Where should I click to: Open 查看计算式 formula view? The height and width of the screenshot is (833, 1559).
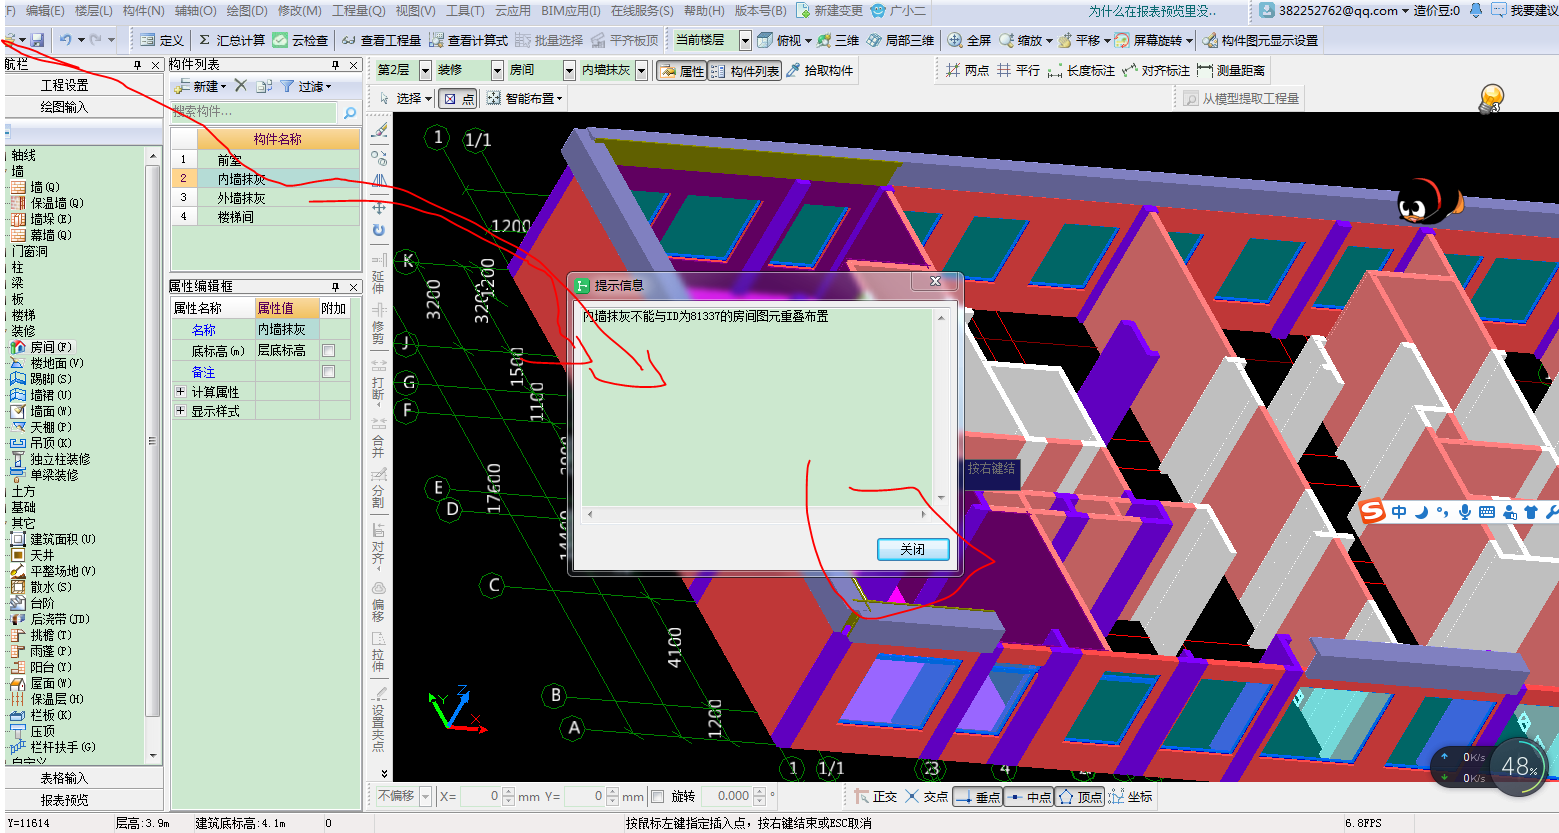tap(468, 40)
